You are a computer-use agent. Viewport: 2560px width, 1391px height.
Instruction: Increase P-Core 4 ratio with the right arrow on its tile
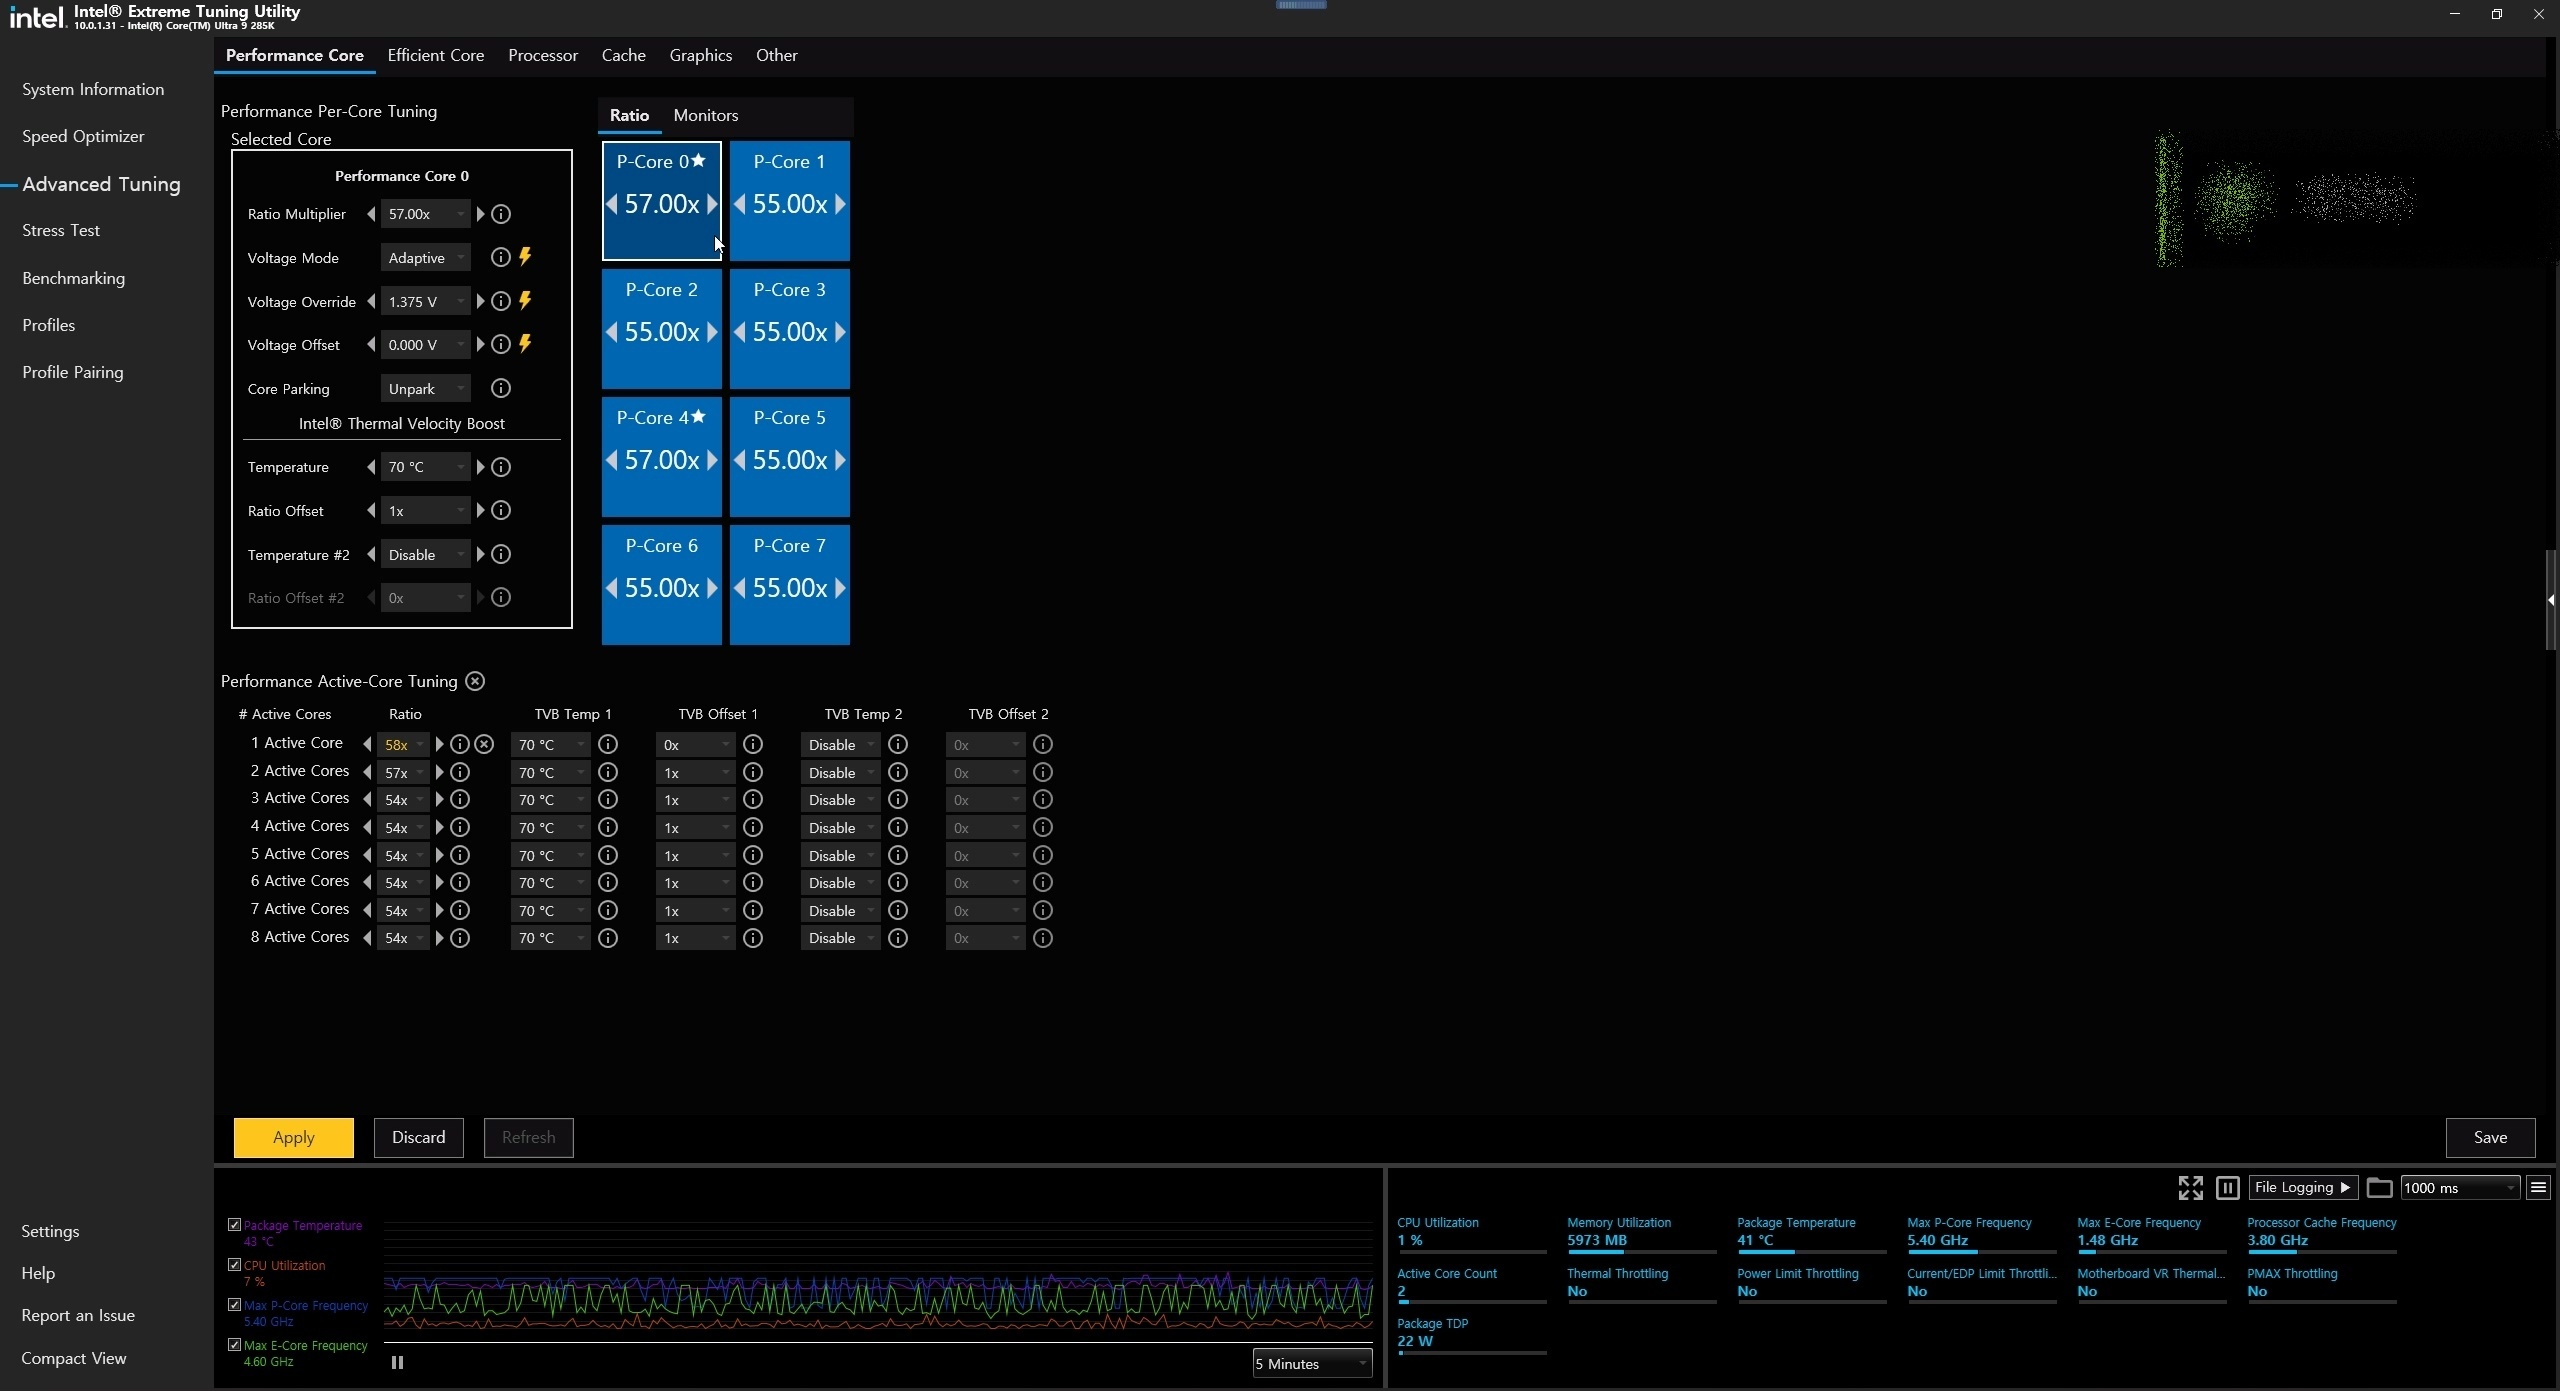point(712,460)
